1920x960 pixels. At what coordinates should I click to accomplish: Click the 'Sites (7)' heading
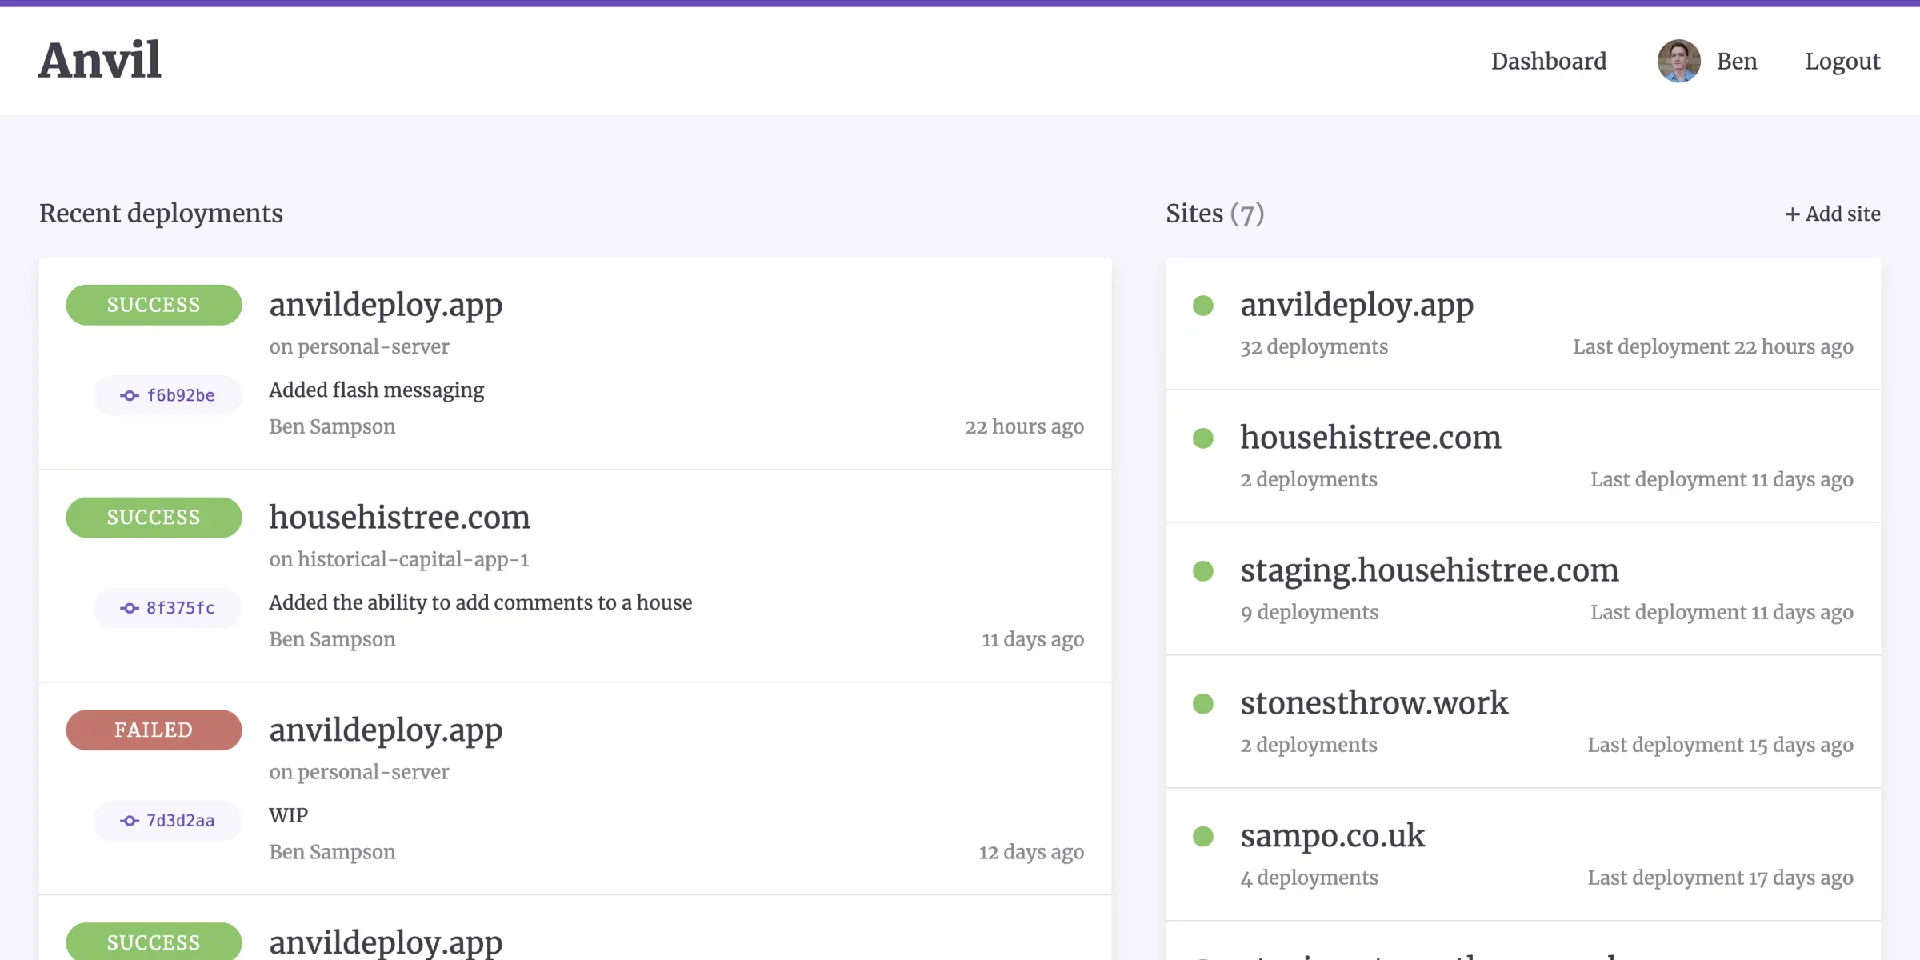point(1215,213)
